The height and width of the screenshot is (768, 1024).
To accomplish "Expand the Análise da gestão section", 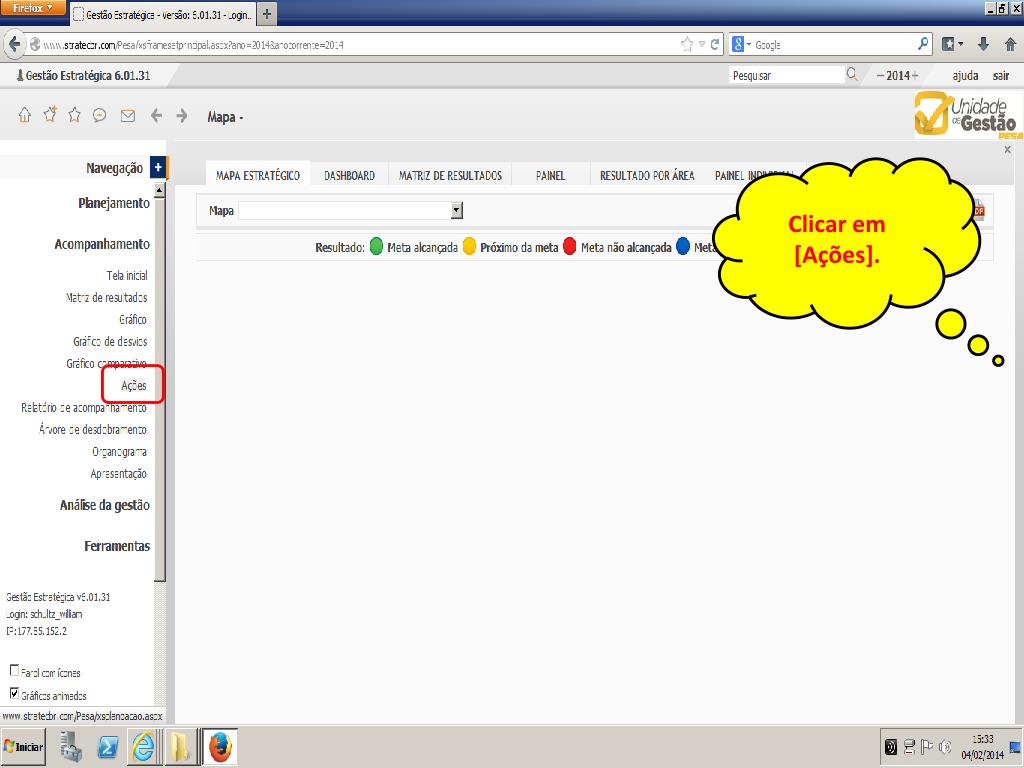I will [104, 505].
